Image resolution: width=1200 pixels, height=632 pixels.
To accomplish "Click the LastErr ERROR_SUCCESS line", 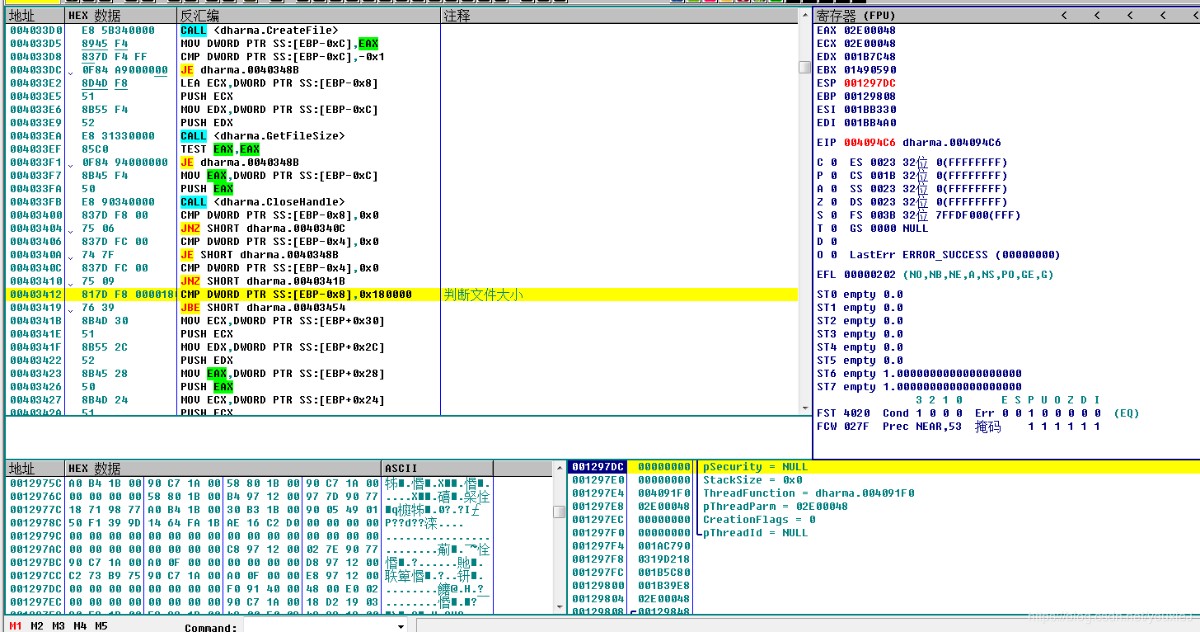I will point(954,255).
